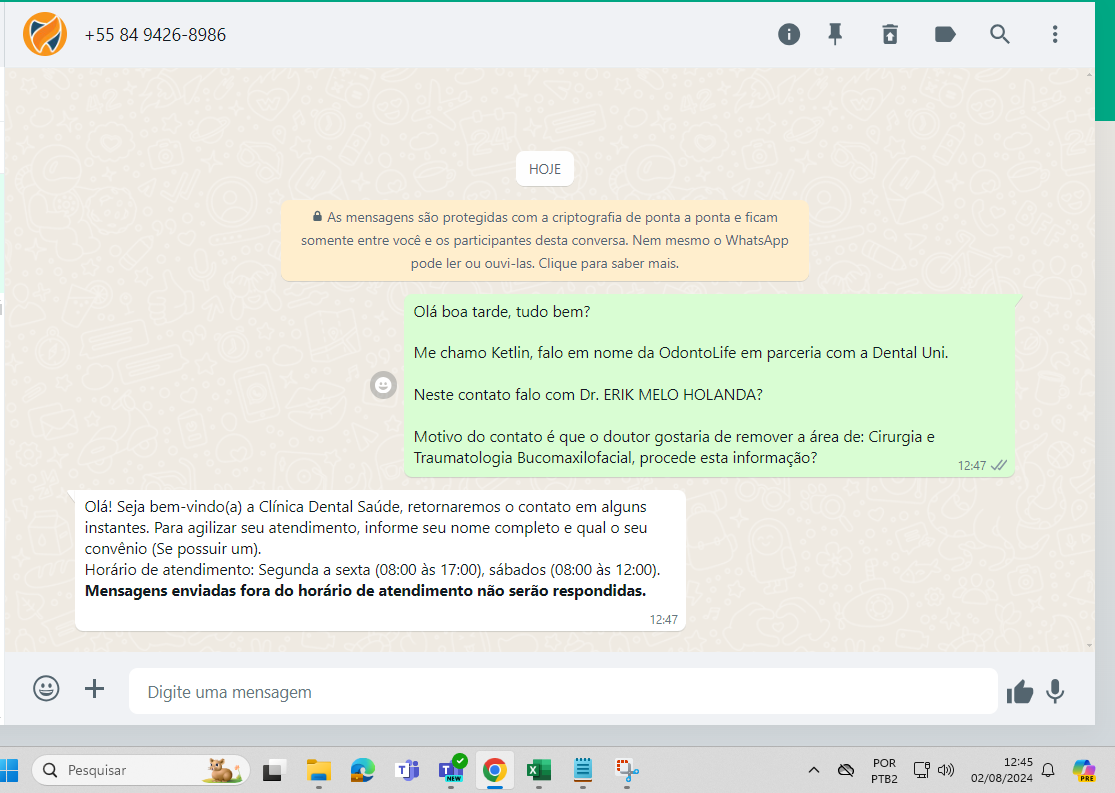
Task: Click the Pesquisar taskbar search box
Action: point(141,770)
